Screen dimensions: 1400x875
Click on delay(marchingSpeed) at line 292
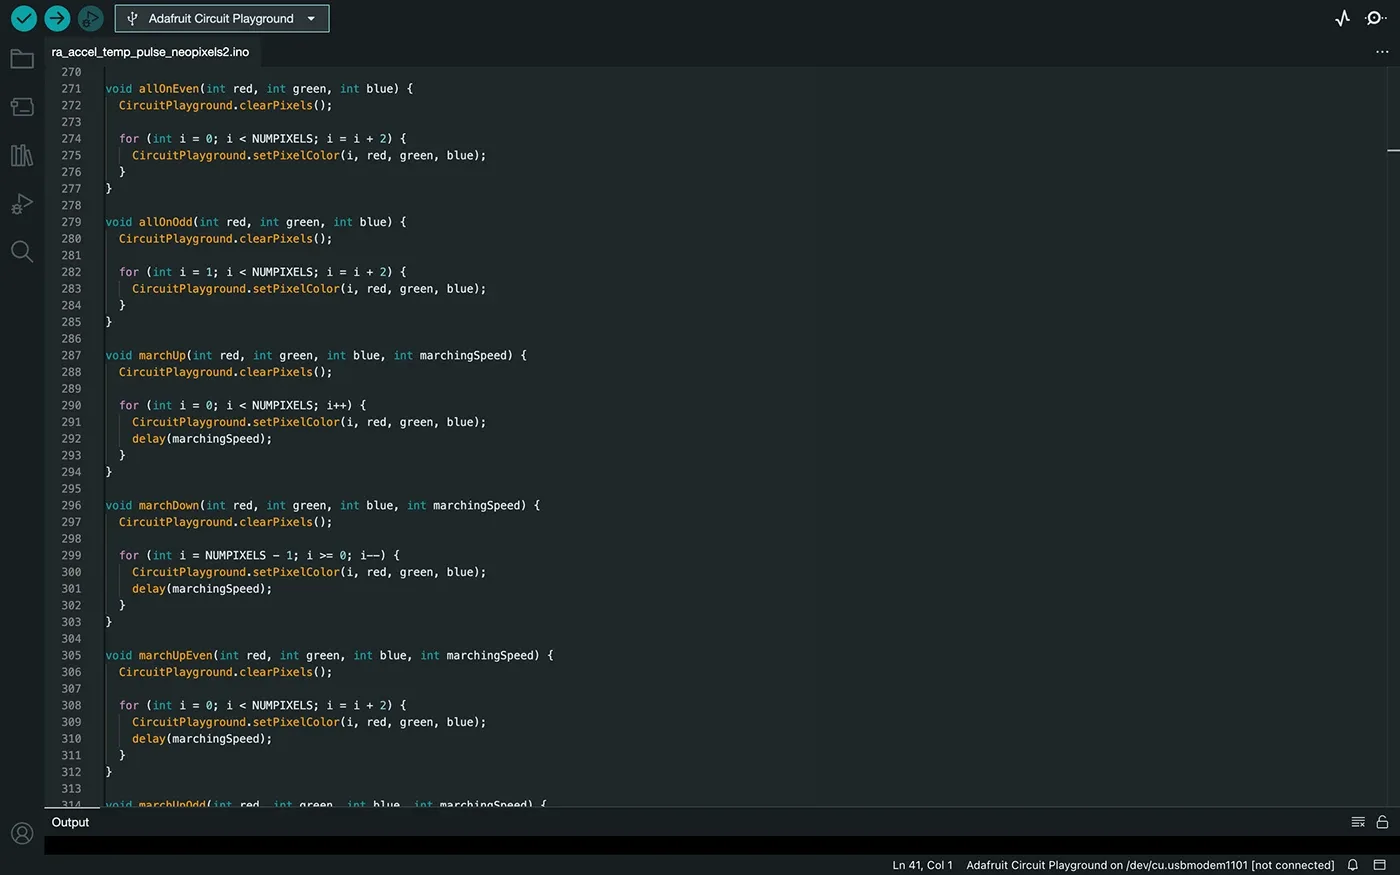click(x=201, y=439)
